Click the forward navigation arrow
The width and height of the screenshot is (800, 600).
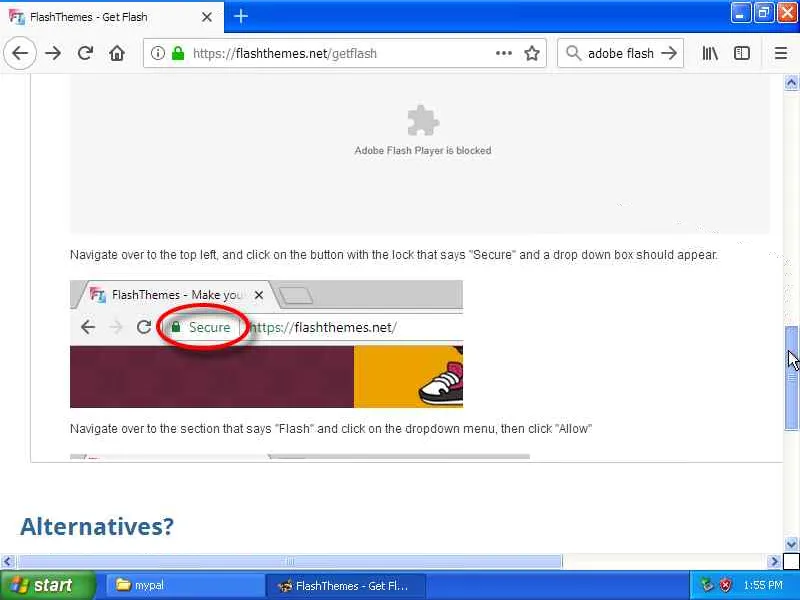point(53,53)
